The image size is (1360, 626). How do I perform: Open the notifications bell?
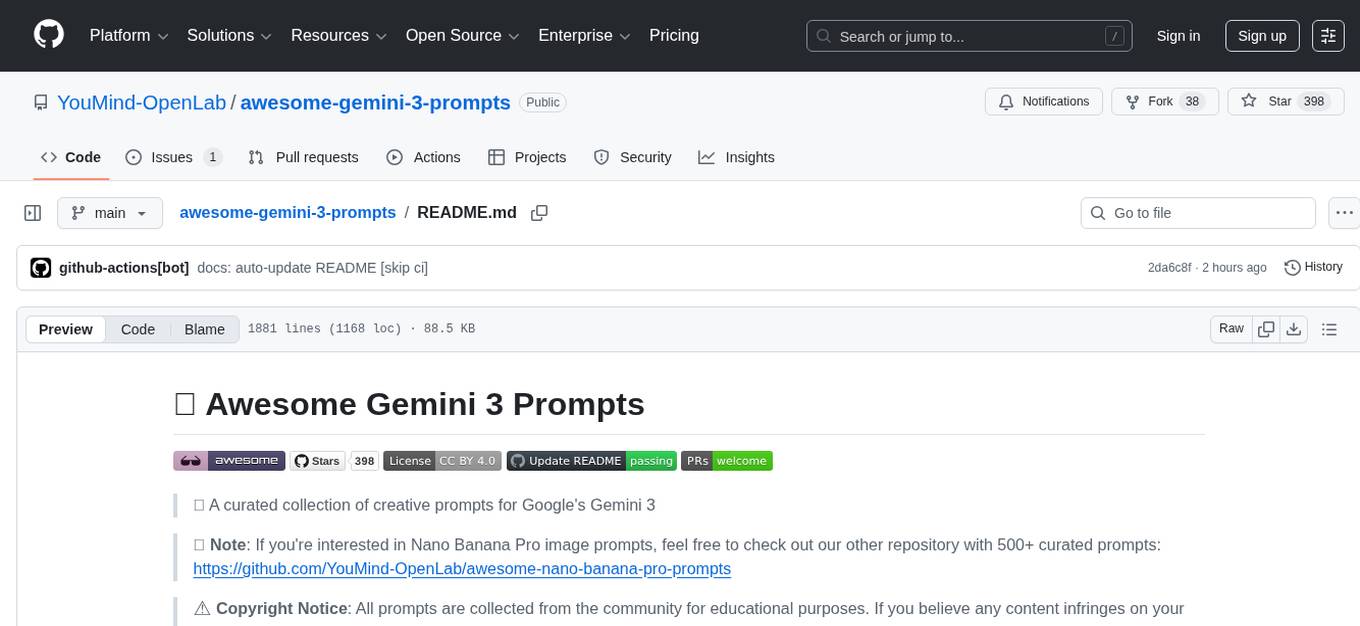pos(1006,101)
